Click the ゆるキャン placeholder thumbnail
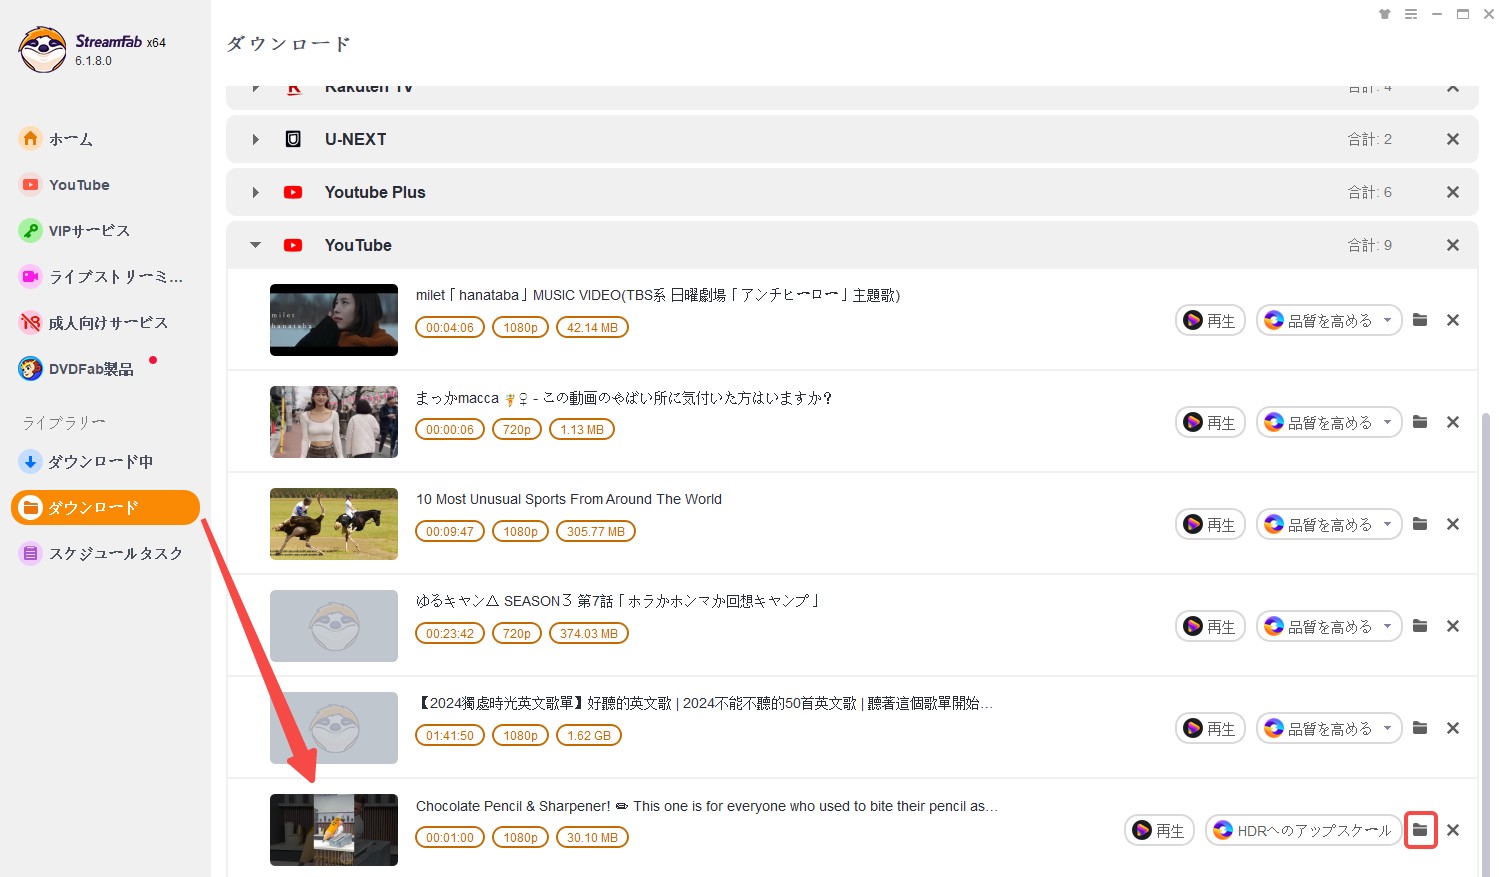The height and width of the screenshot is (877, 1499). 334,626
